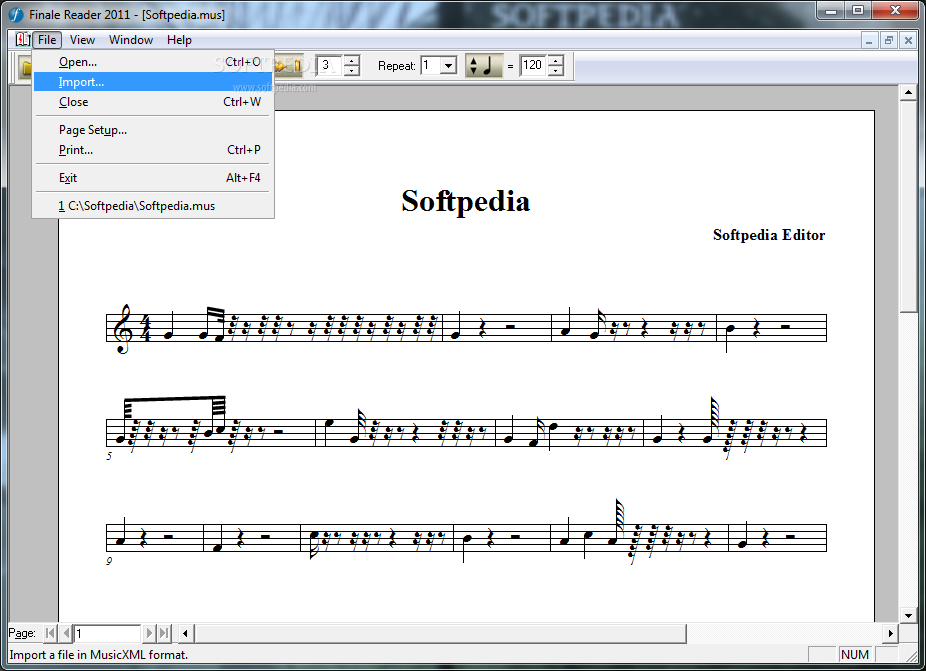Open the Window menu
Image resolution: width=926 pixels, height=671 pixels.
pyautogui.click(x=131, y=40)
